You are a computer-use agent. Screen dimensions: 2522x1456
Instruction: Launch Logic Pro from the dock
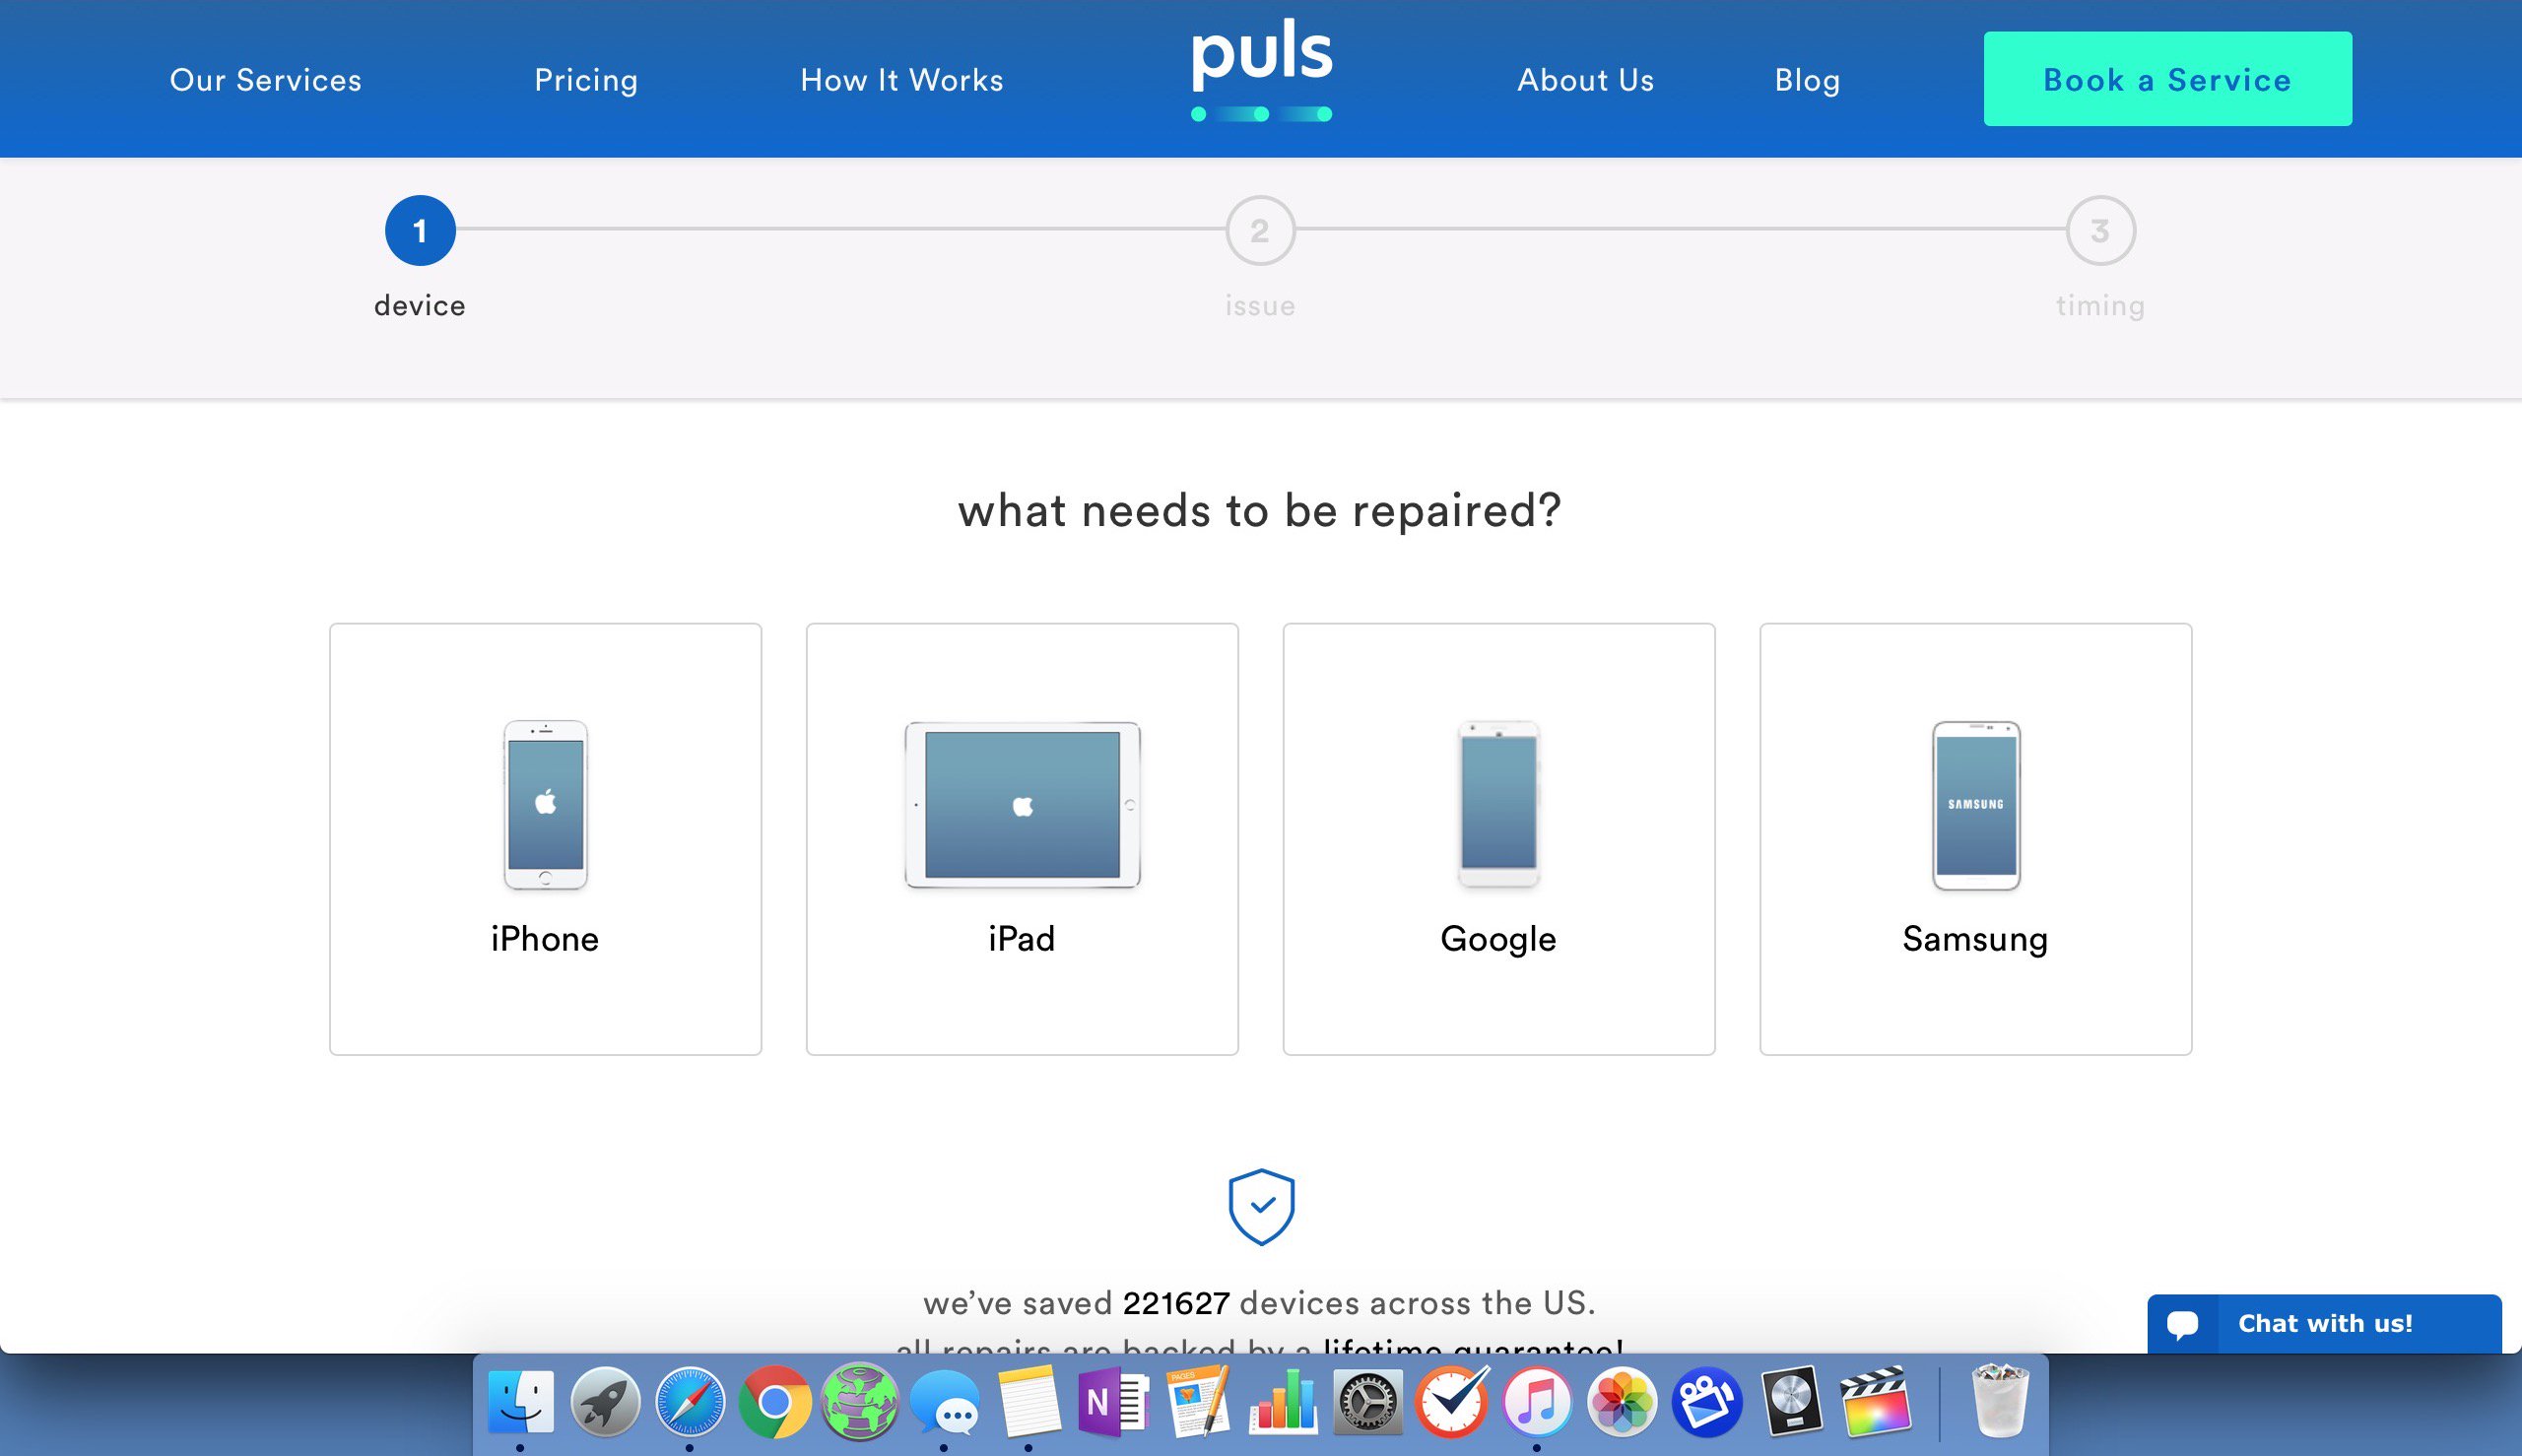click(1792, 1401)
